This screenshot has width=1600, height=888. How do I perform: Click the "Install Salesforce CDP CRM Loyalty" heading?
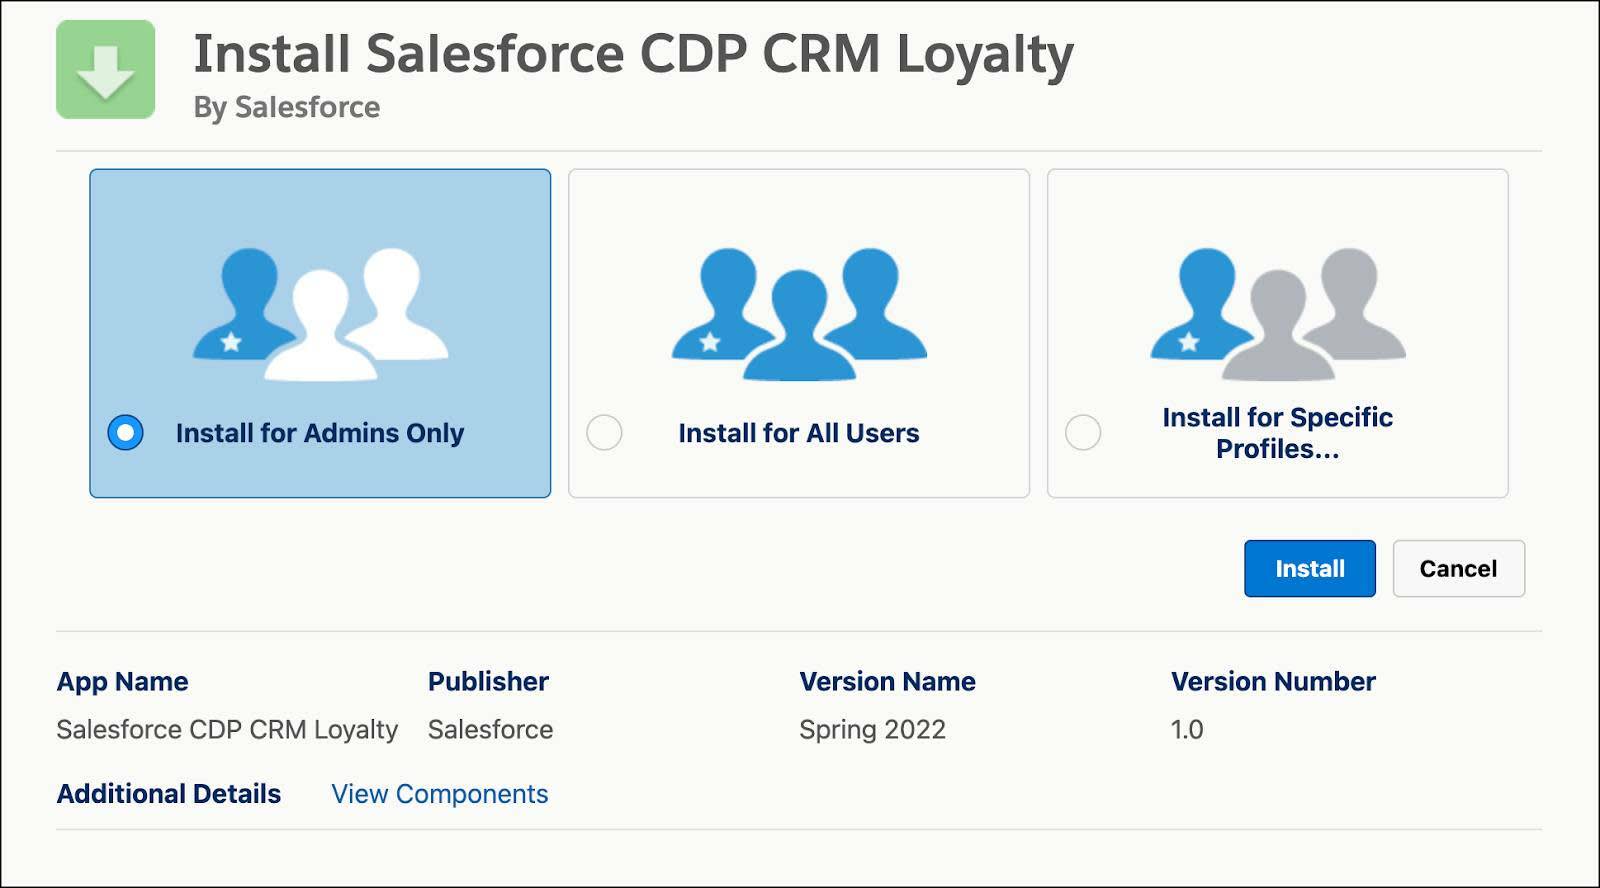coord(633,53)
